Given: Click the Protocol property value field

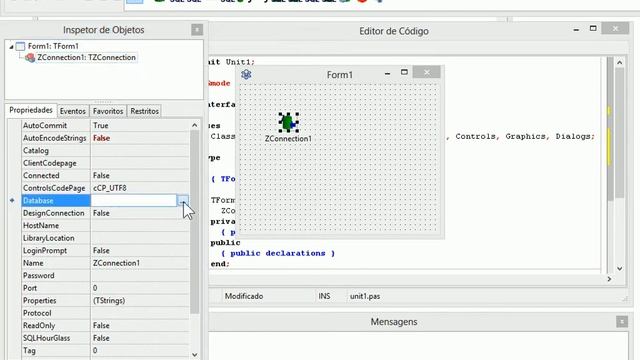Looking at the screenshot, I should coord(140,313).
